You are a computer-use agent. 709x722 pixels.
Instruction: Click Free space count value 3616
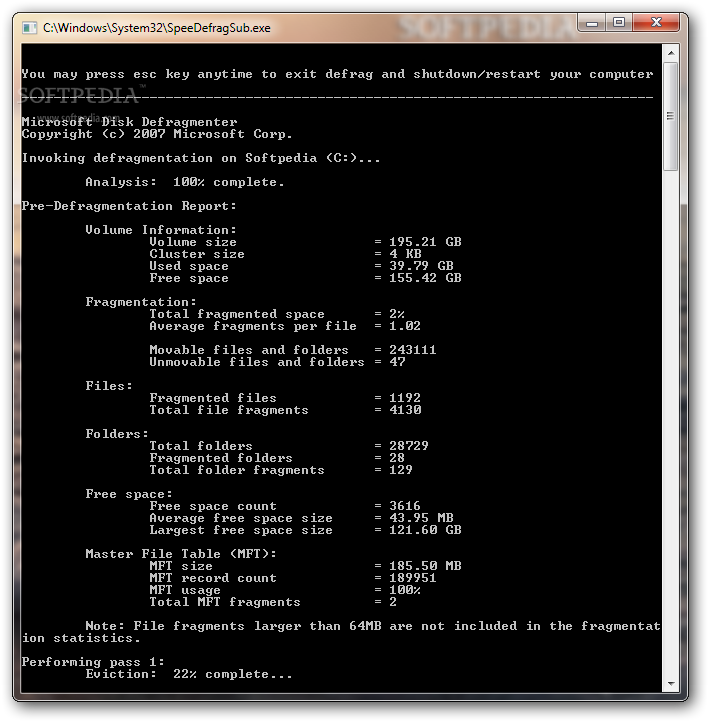pyautogui.click(x=405, y=506)
